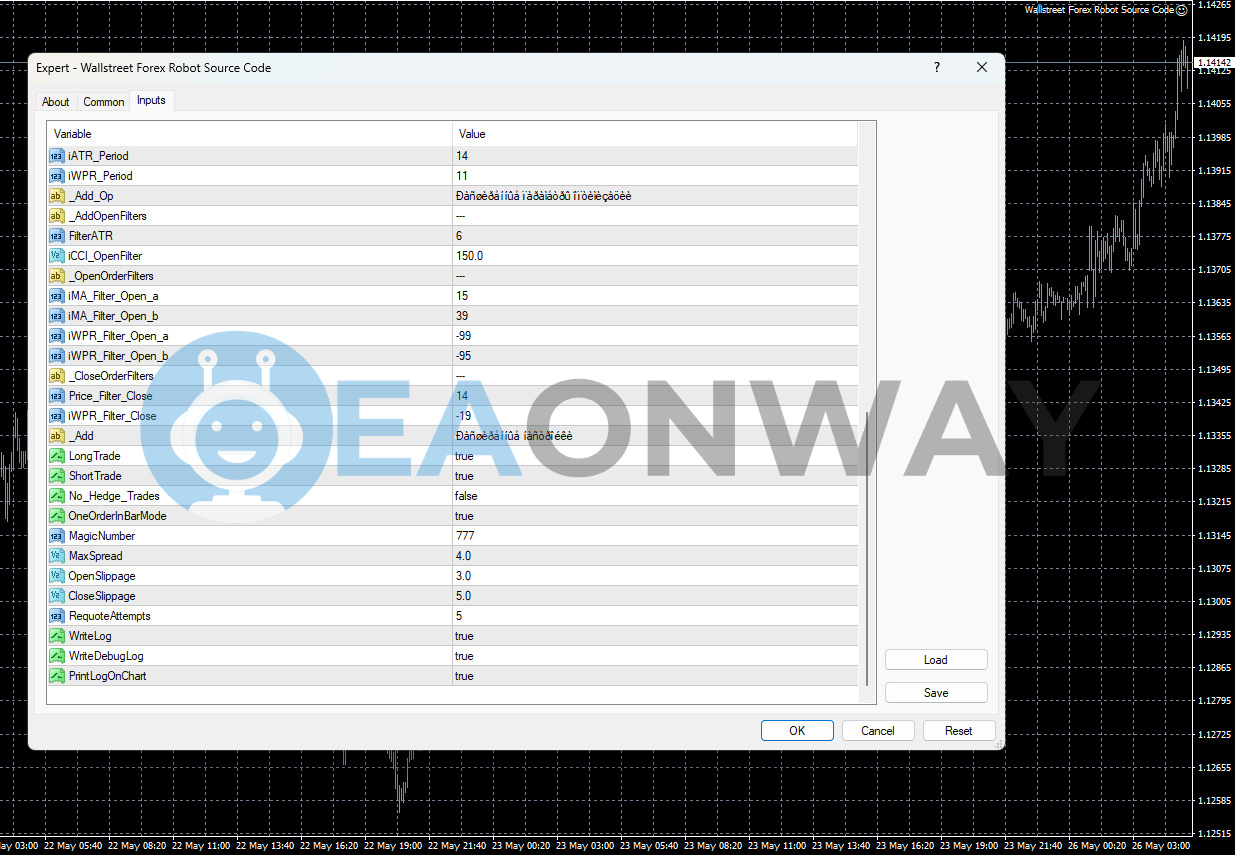The image size is (1235, 855).
Task: Click the boolean icon beside PrintLogOnChart
Action: (x=57, y=676)
